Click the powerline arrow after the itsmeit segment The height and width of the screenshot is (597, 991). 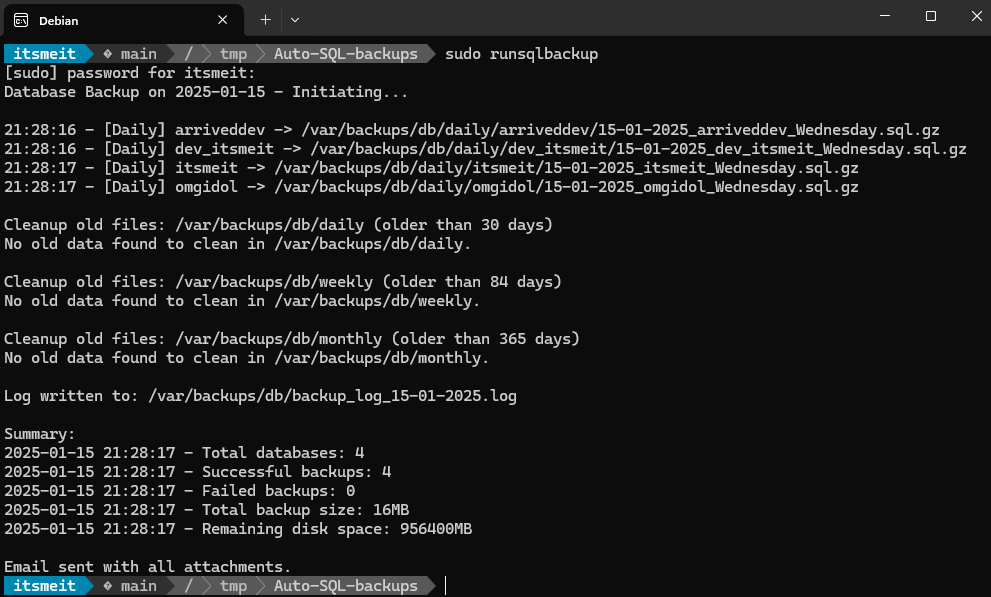click(x=89, y=53)
